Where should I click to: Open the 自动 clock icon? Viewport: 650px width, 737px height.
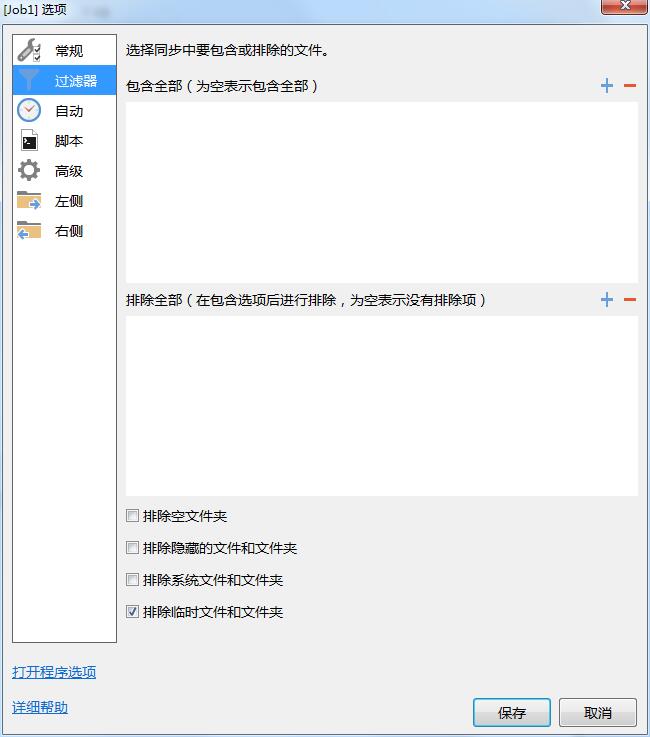(29, 110)
